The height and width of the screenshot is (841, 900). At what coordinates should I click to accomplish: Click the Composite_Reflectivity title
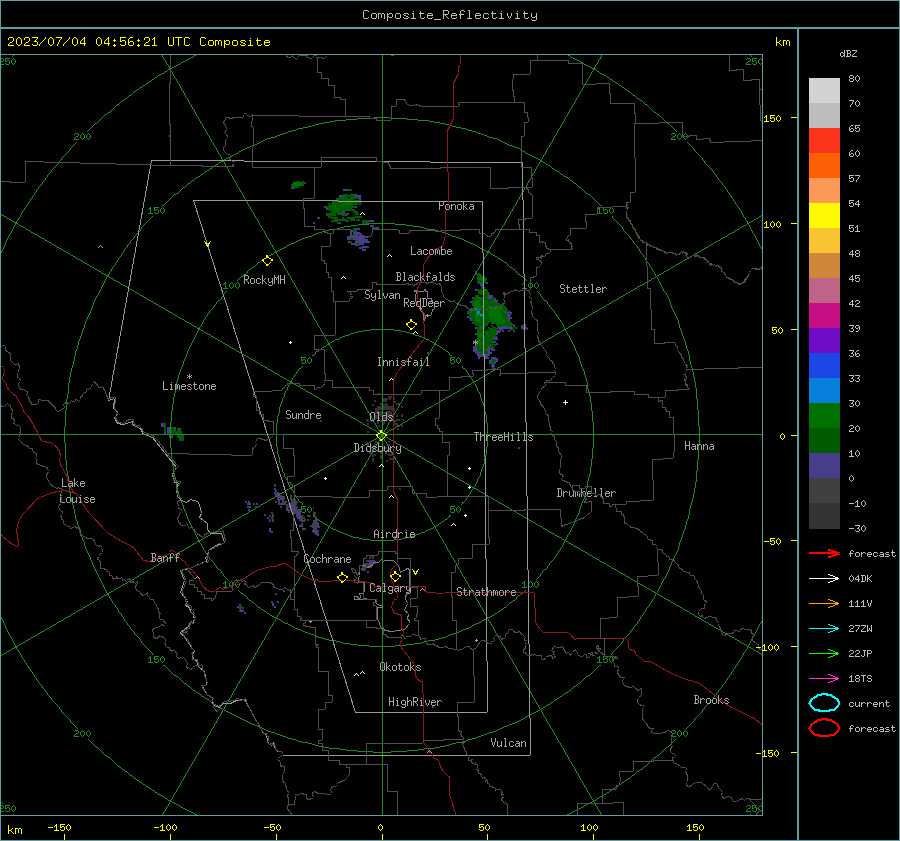(x=449, y=15)
